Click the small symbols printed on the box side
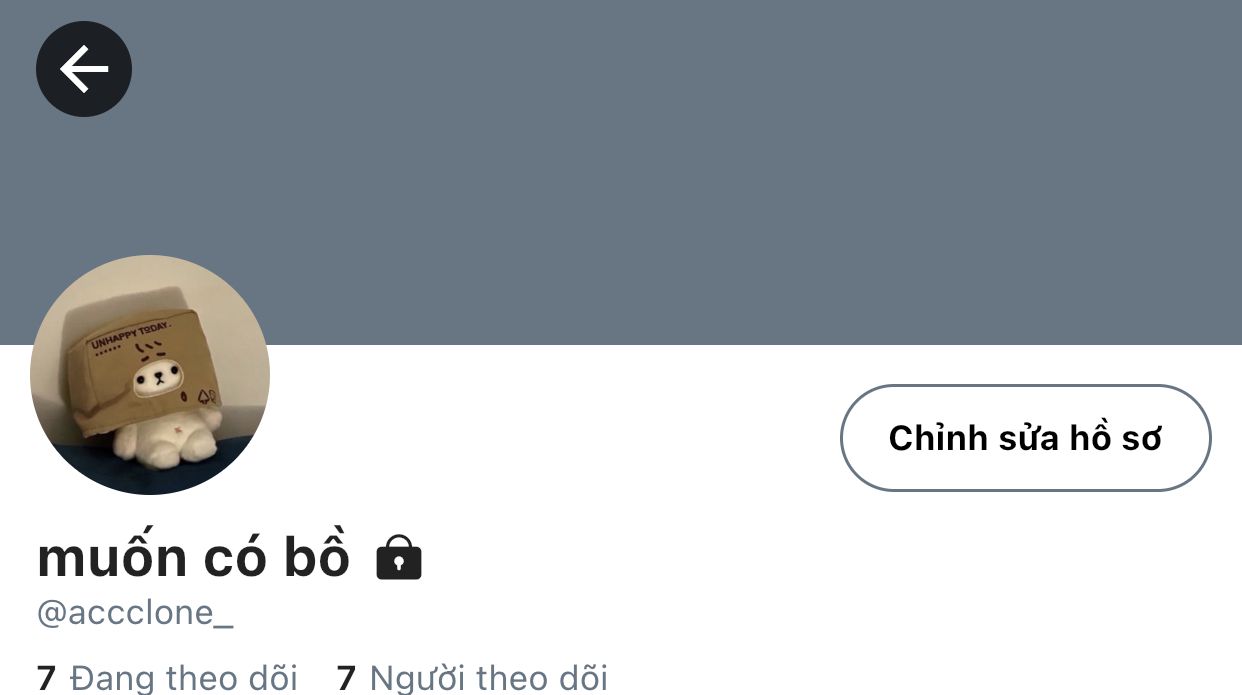This screenshot has width=1242, height=695. (x=207, y=396)
